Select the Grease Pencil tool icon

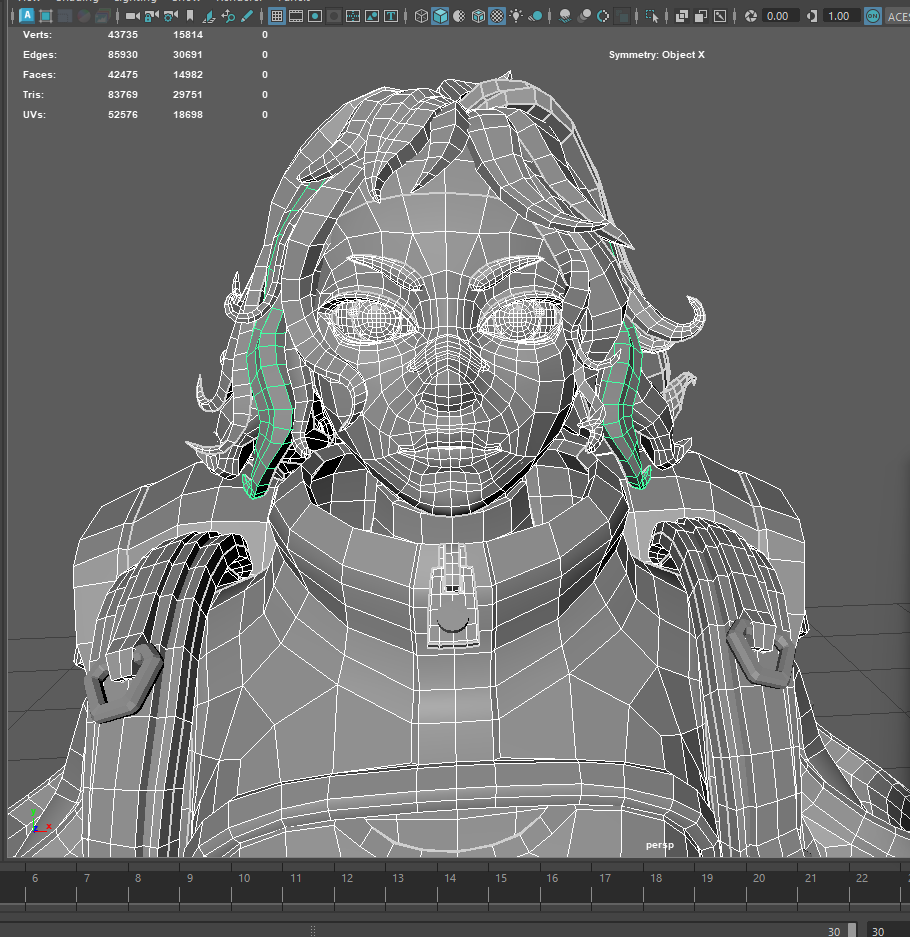pyautogui.click(x=247, y=16)
